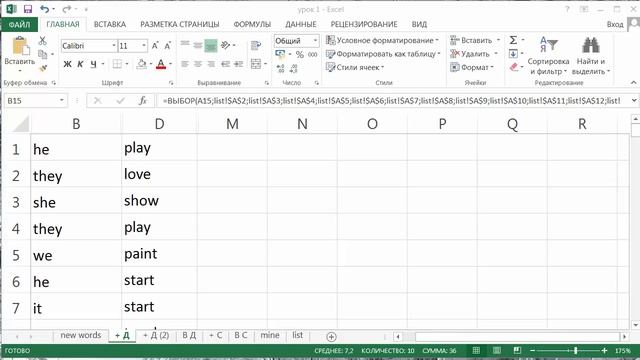Viewport: 640px width, 360px height.
Task: Merge and center cells
Action: point(256,64)
